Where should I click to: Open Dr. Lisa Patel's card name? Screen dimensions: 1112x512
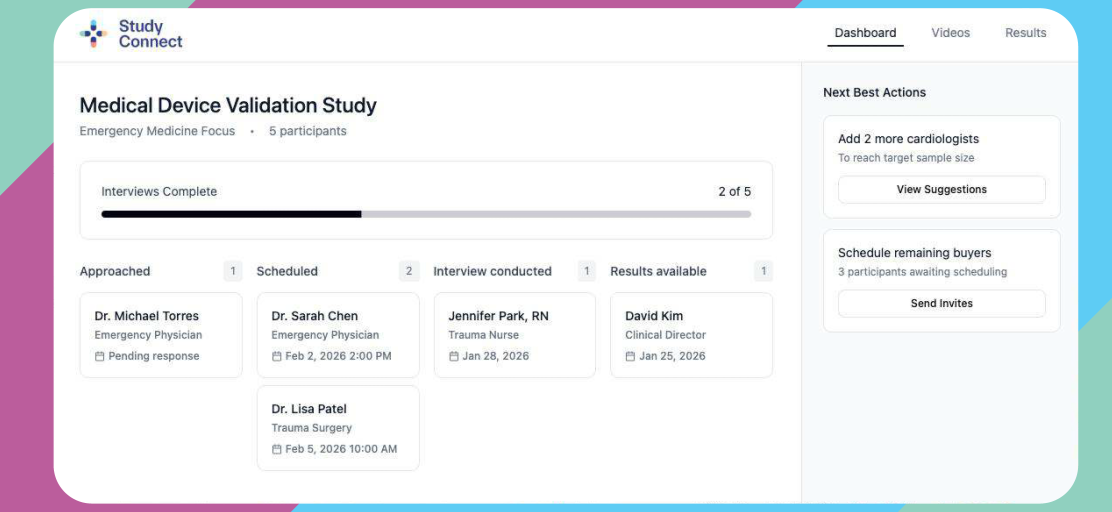click(x=309, y=409)
